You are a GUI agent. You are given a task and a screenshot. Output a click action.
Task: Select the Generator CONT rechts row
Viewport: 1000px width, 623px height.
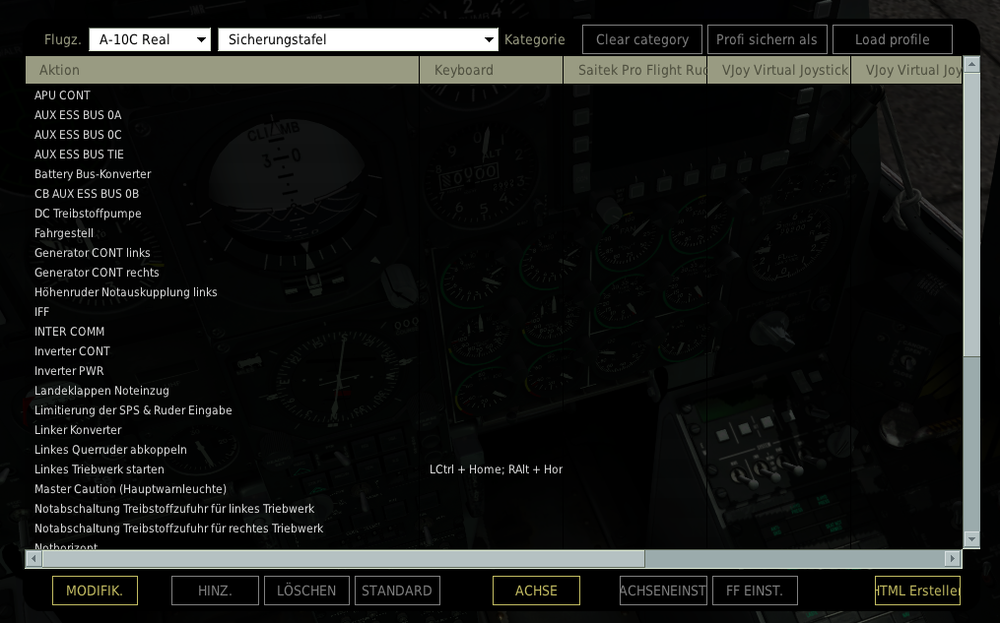point(494,272)
